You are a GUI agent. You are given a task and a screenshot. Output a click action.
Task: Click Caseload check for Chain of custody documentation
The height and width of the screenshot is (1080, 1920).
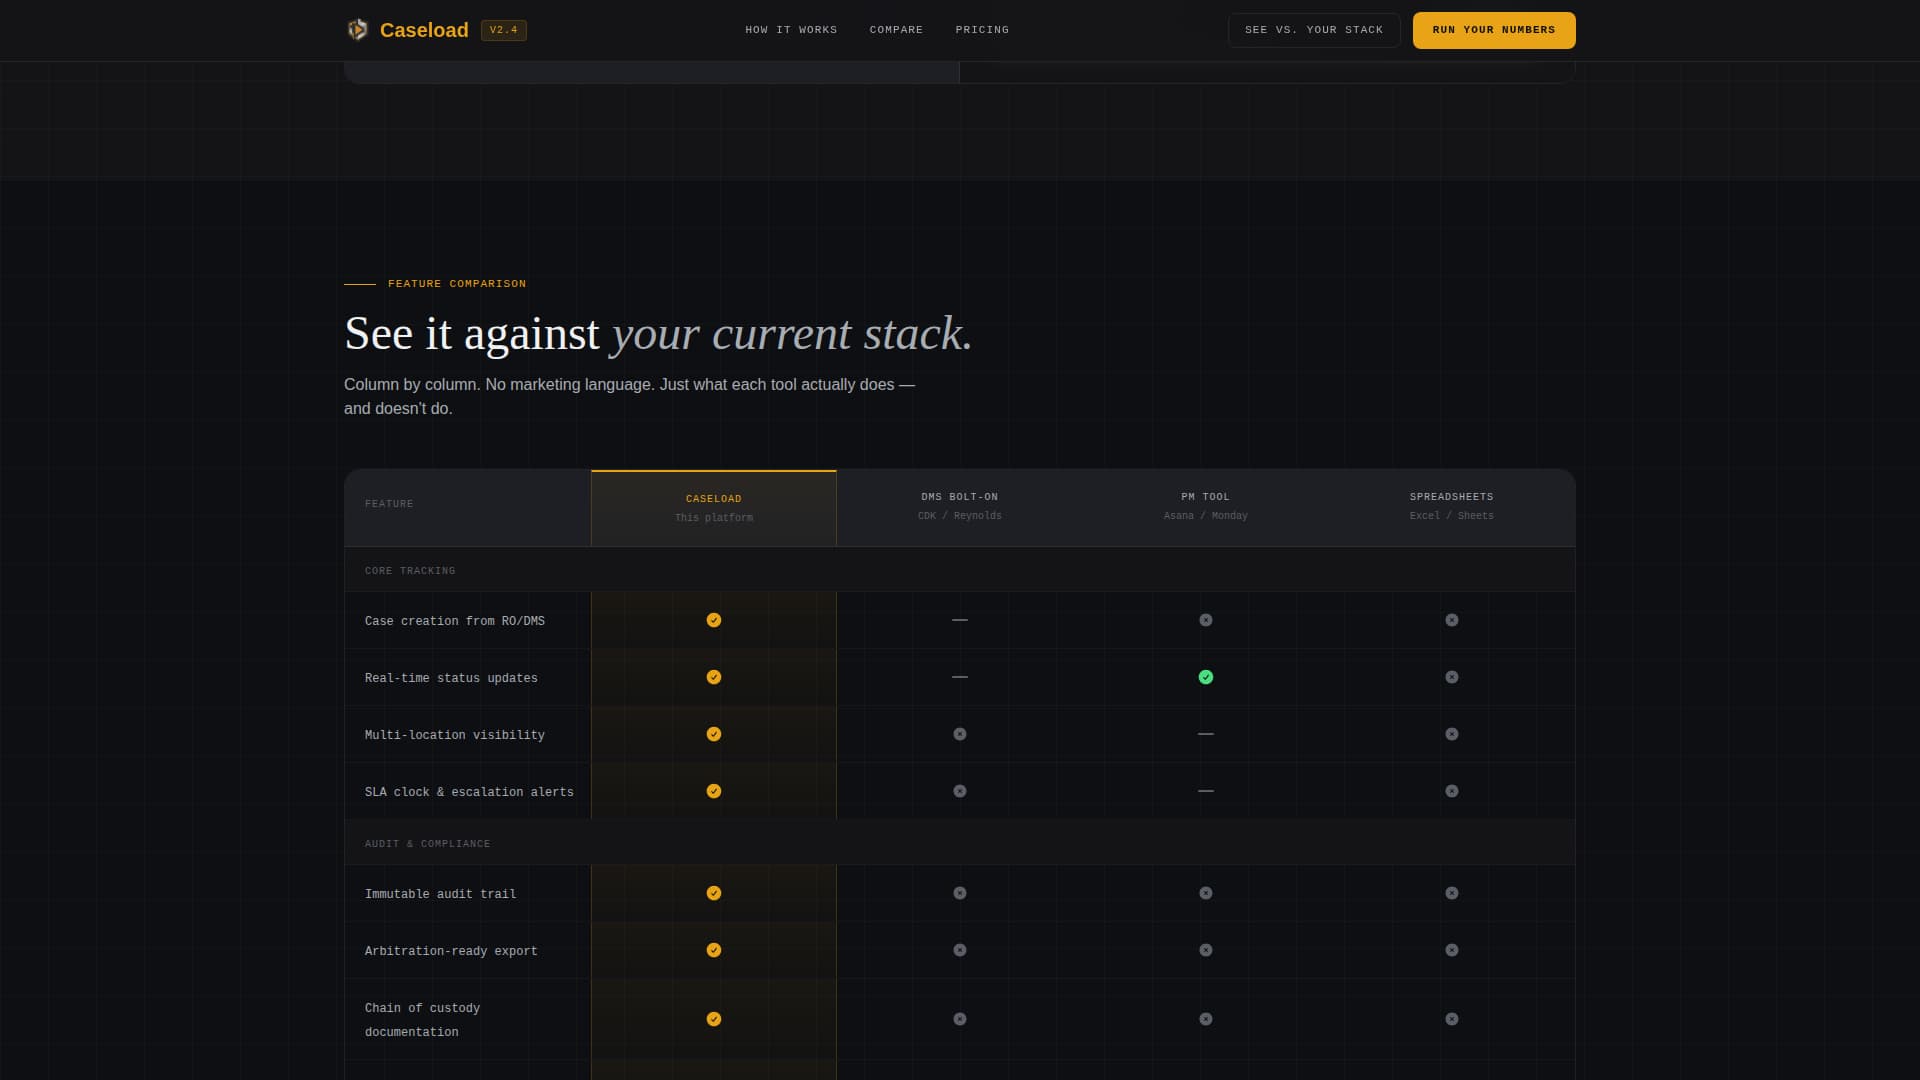point(714,1019)
